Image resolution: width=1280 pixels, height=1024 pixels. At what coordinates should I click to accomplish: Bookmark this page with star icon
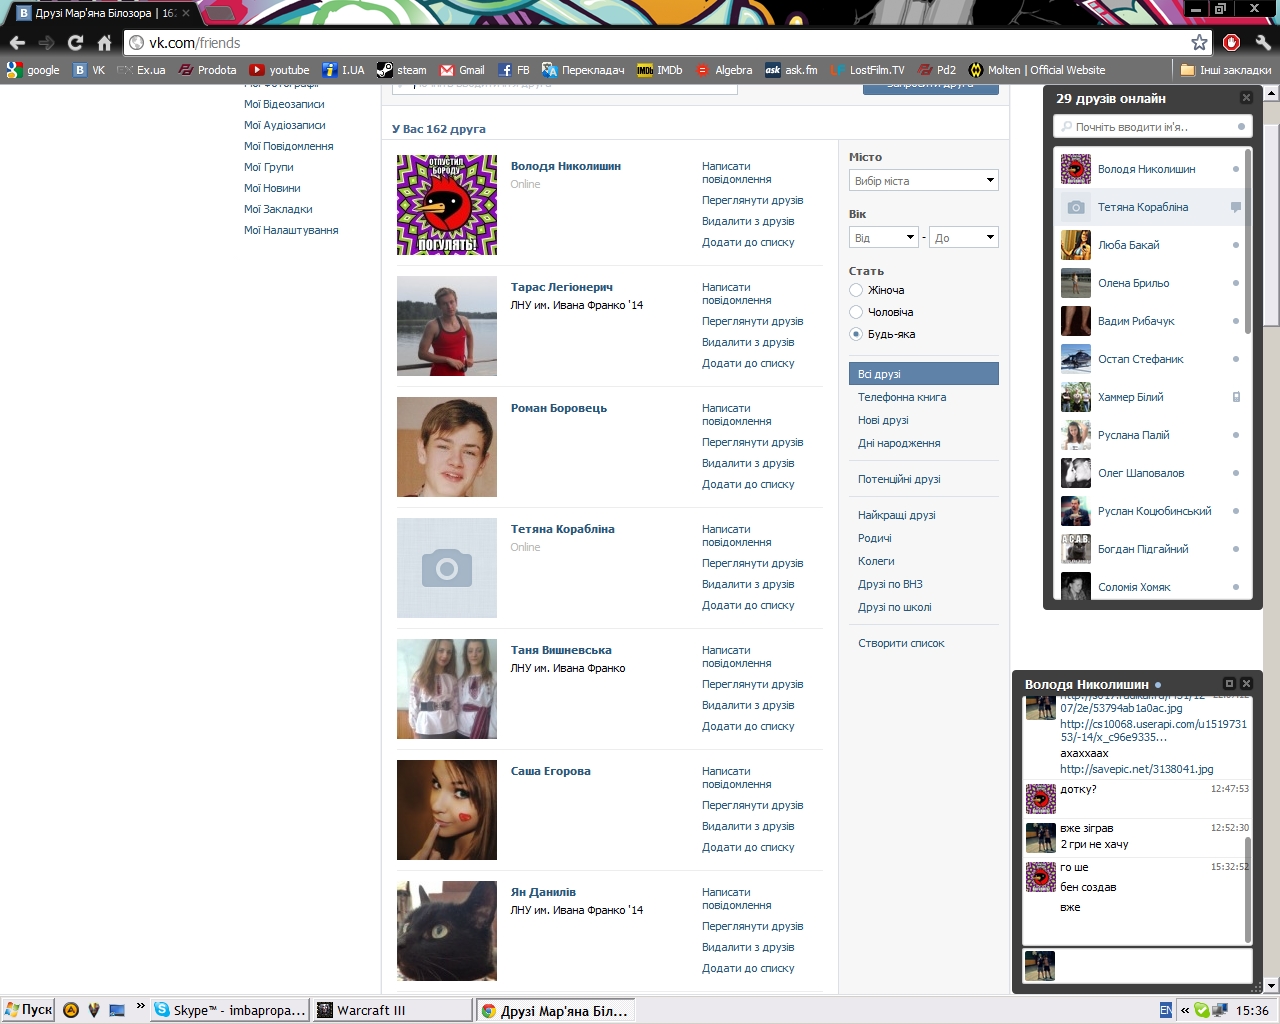(1199, 42)
